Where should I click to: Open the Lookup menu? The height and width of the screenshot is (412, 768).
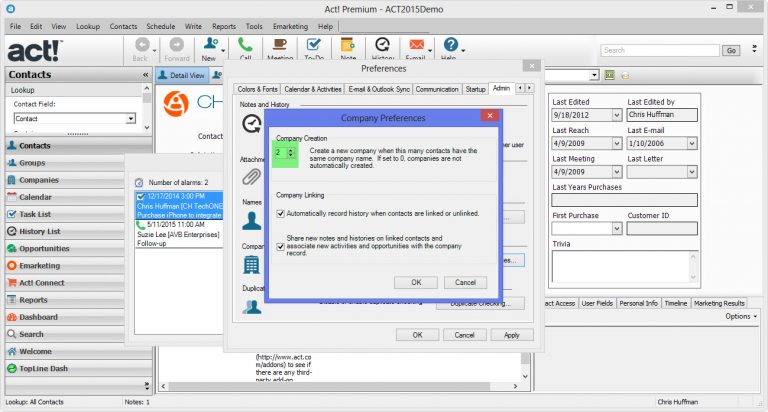pyautogui.click(x=88, y=26)
